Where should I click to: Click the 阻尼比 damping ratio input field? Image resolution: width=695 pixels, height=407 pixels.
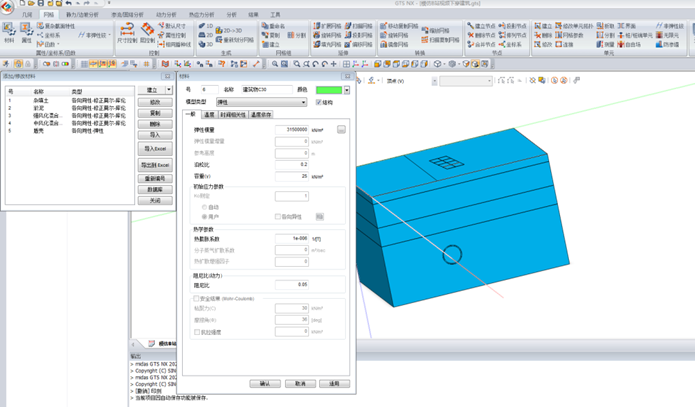(x=292, y=285)
